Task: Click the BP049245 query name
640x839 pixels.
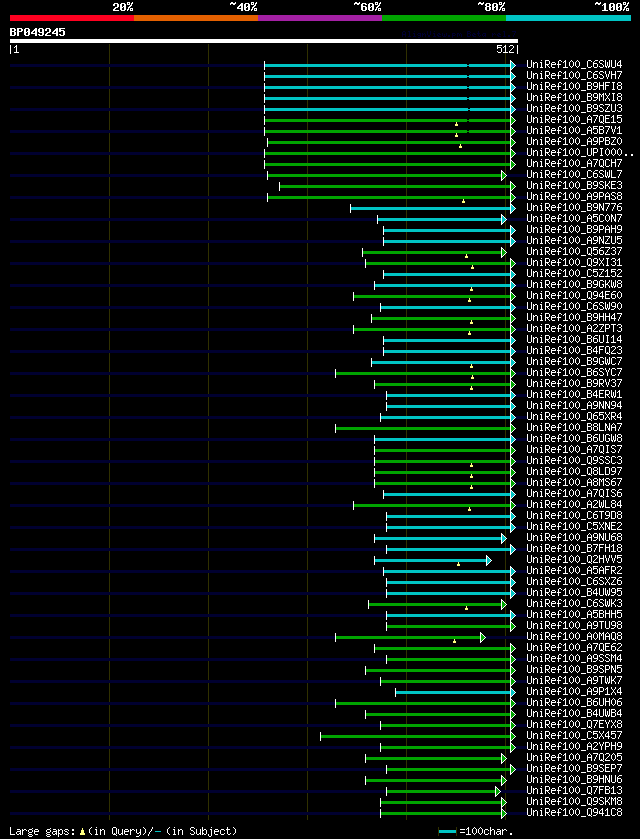Action: [x=37, y=32]
